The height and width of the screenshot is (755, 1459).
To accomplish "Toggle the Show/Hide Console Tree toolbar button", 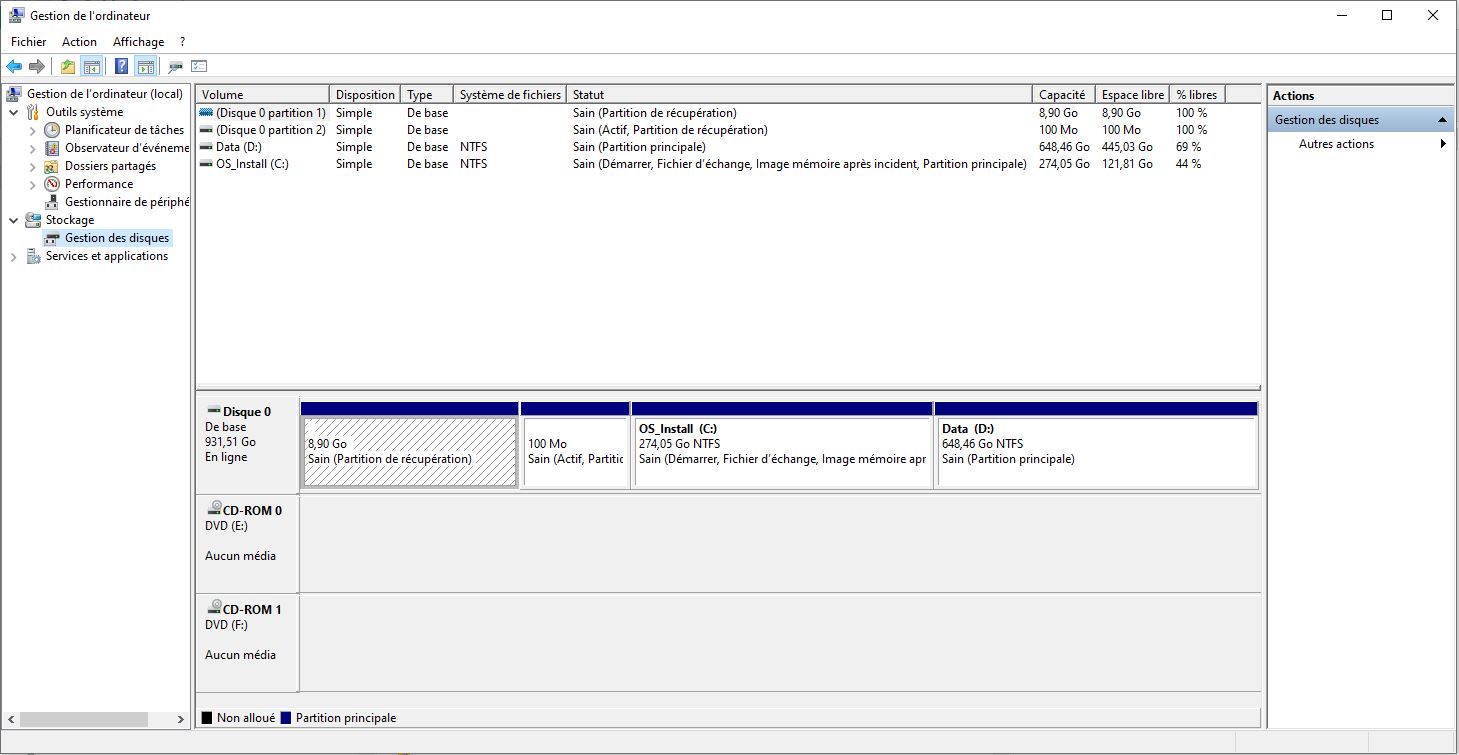I will point(92,67).
